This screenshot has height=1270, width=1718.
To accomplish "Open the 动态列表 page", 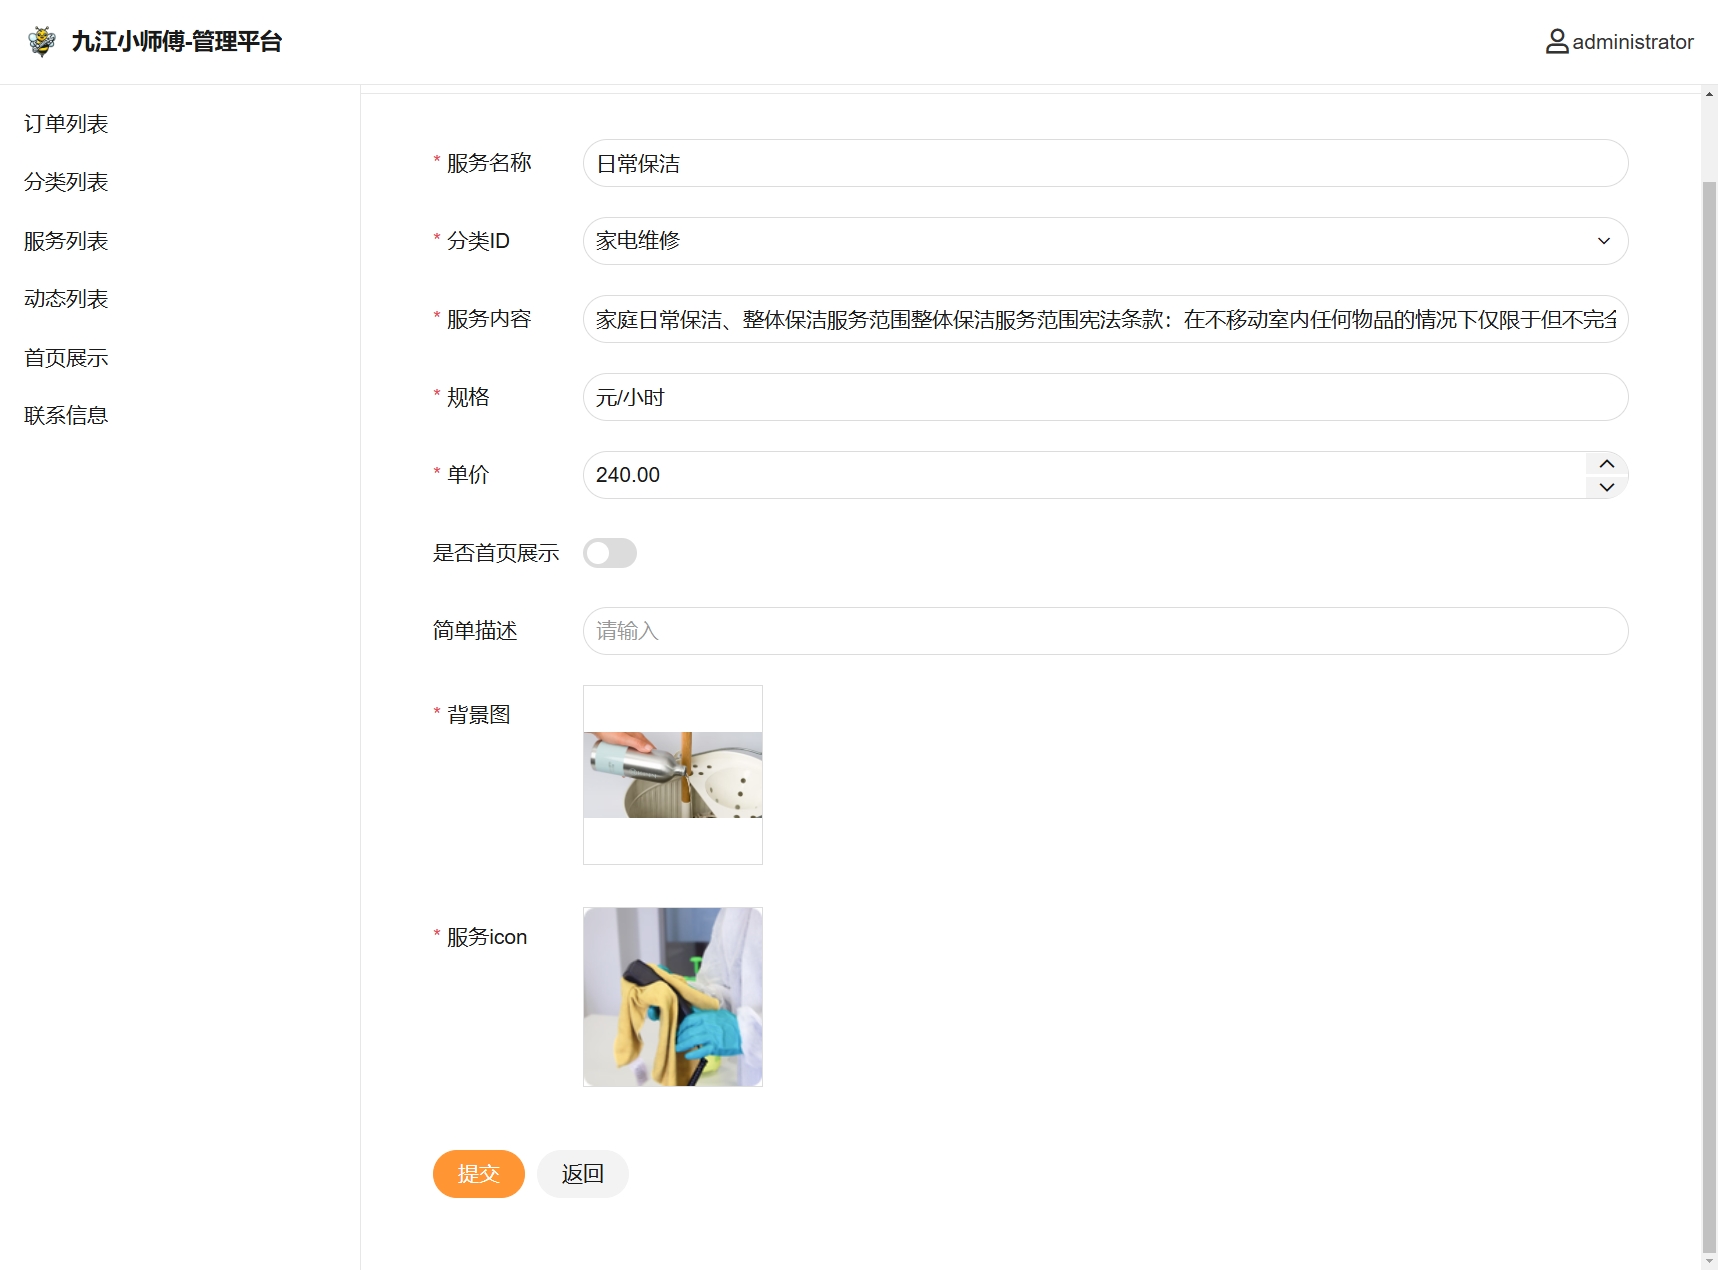I will click(x=66, y=299).
